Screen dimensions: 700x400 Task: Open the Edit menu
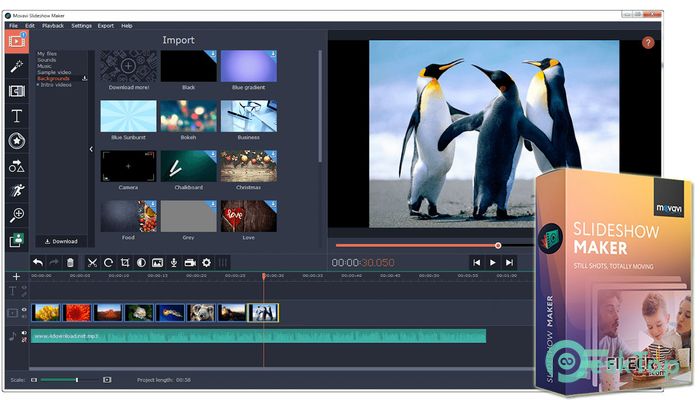coord(30,26)
